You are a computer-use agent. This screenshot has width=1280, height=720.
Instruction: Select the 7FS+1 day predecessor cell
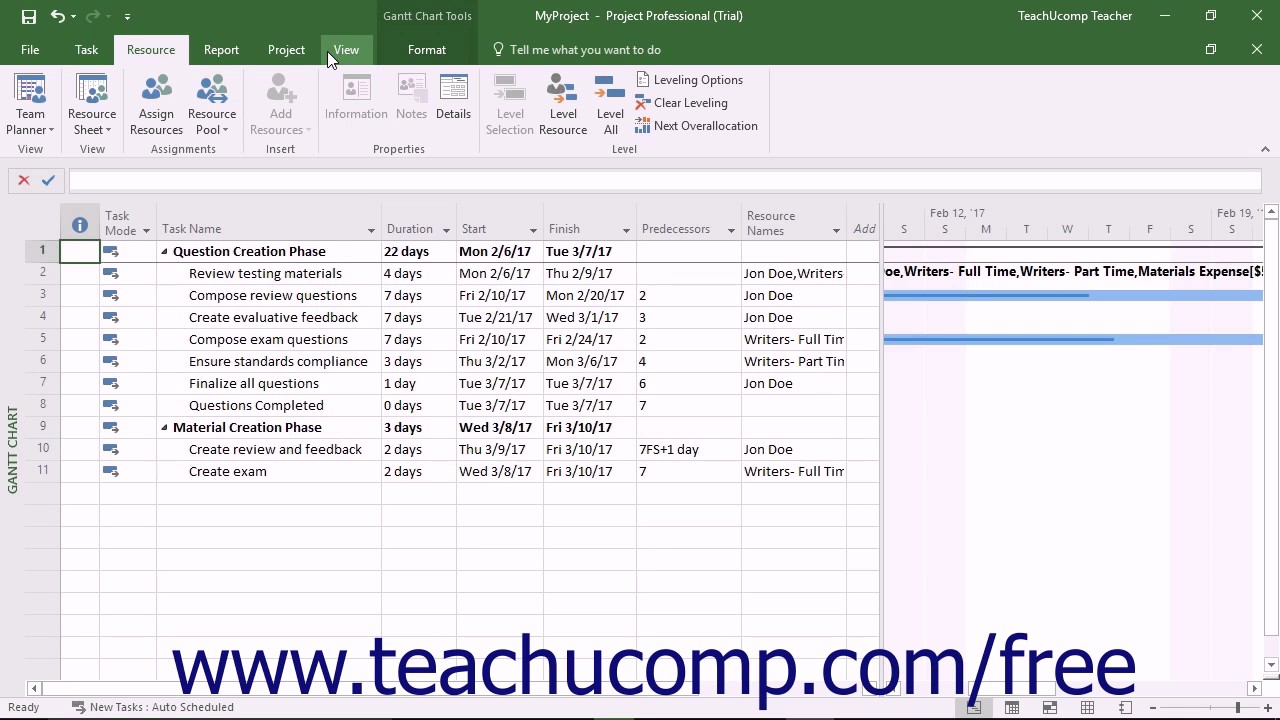690,450
